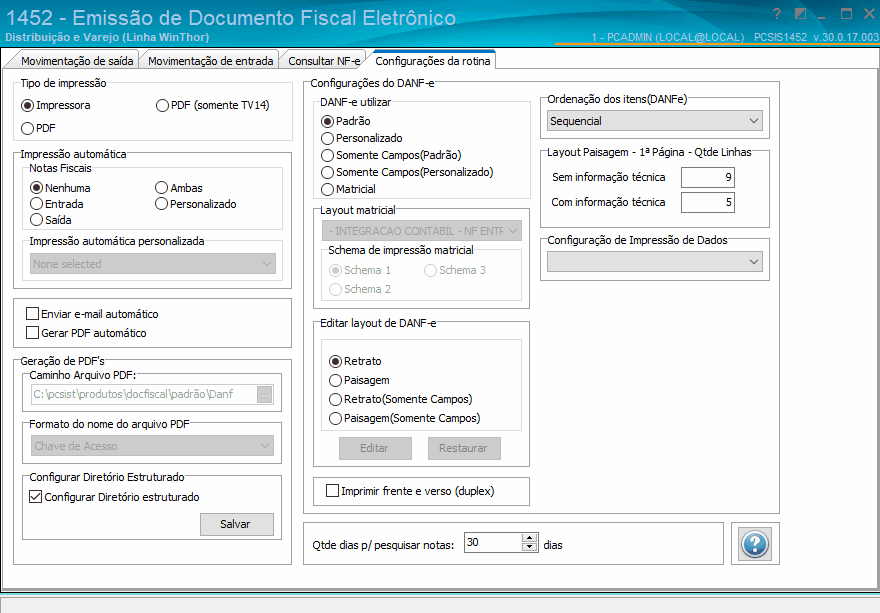
Task: Maximize the 1452 window
Action: tap(846, 13)
